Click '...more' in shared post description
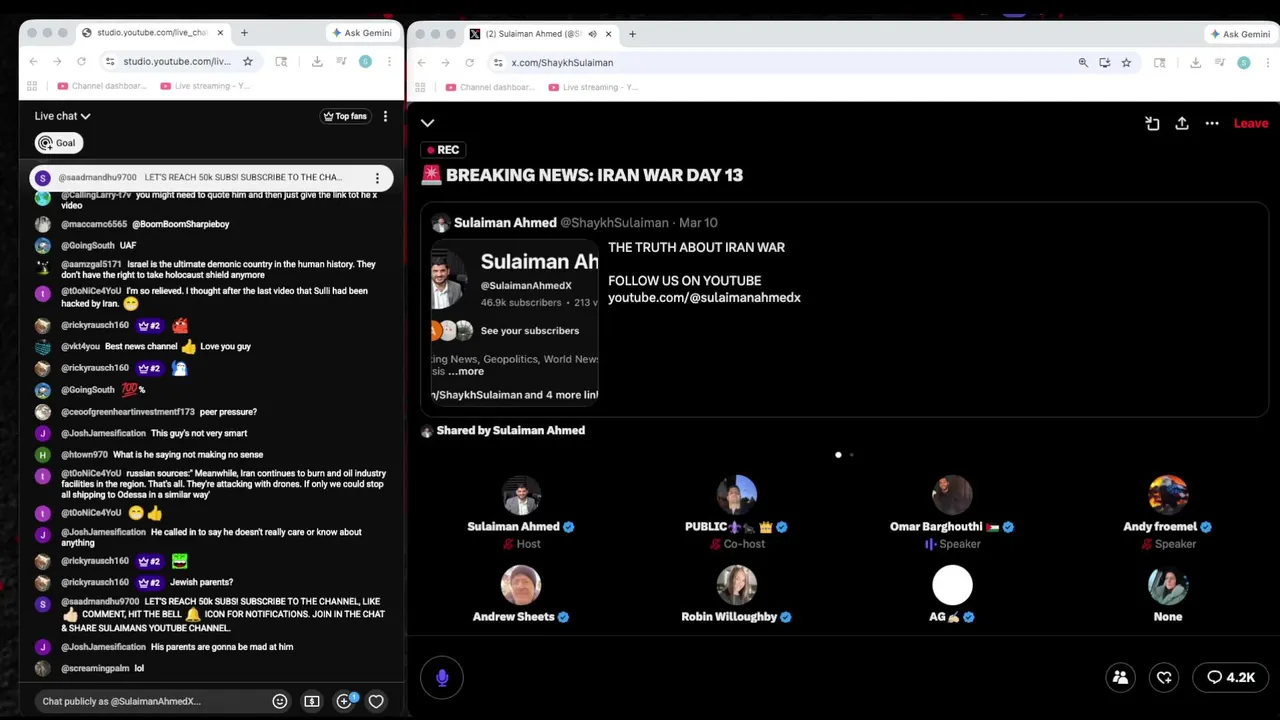Image resolution: width=1280 pixels, height=720 pixels. pyautogui.click(x=465, y=371)
